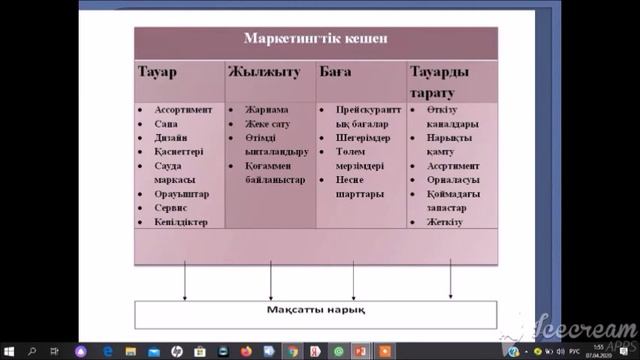The image size is (640, 360).
Task: Click the 'Тауарды тарату' column header
Action: pyautogui.click(x=439, y=82)
